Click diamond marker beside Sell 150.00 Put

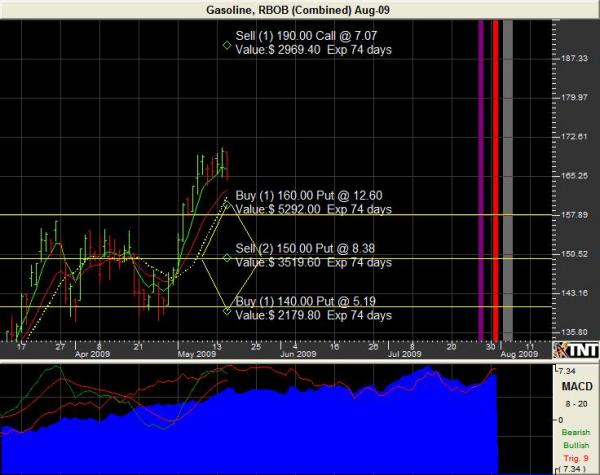[227, 258]
